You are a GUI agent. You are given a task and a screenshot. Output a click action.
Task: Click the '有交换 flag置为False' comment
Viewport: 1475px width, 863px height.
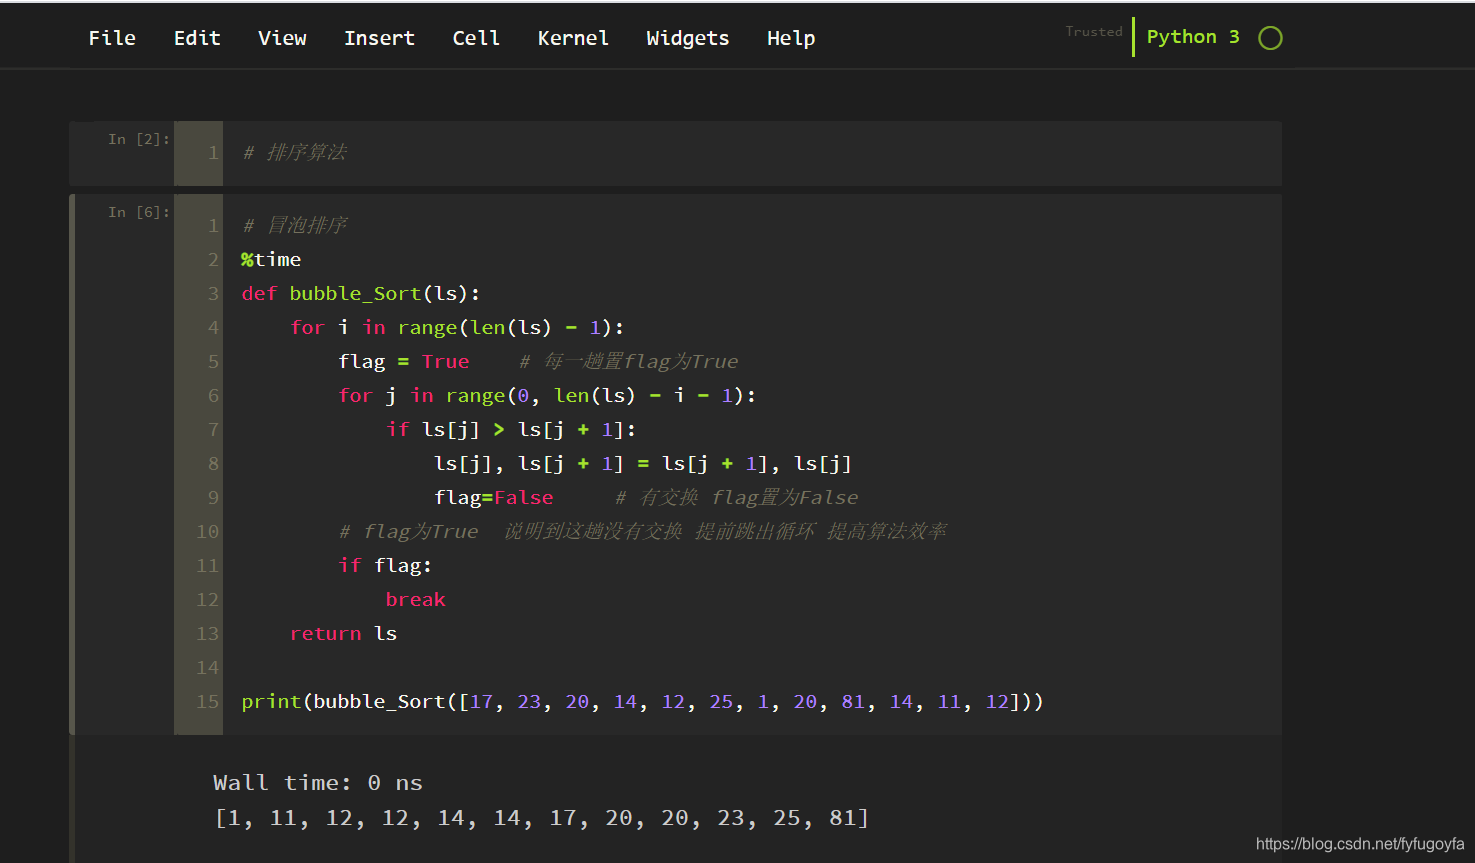pos(737,498)
